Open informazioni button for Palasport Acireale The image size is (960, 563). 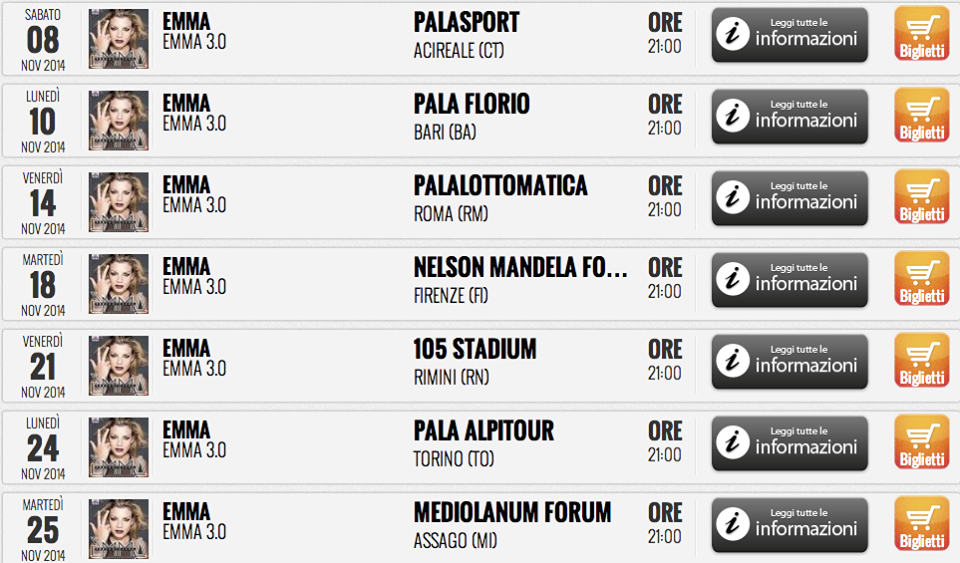(x=789, y=35)
